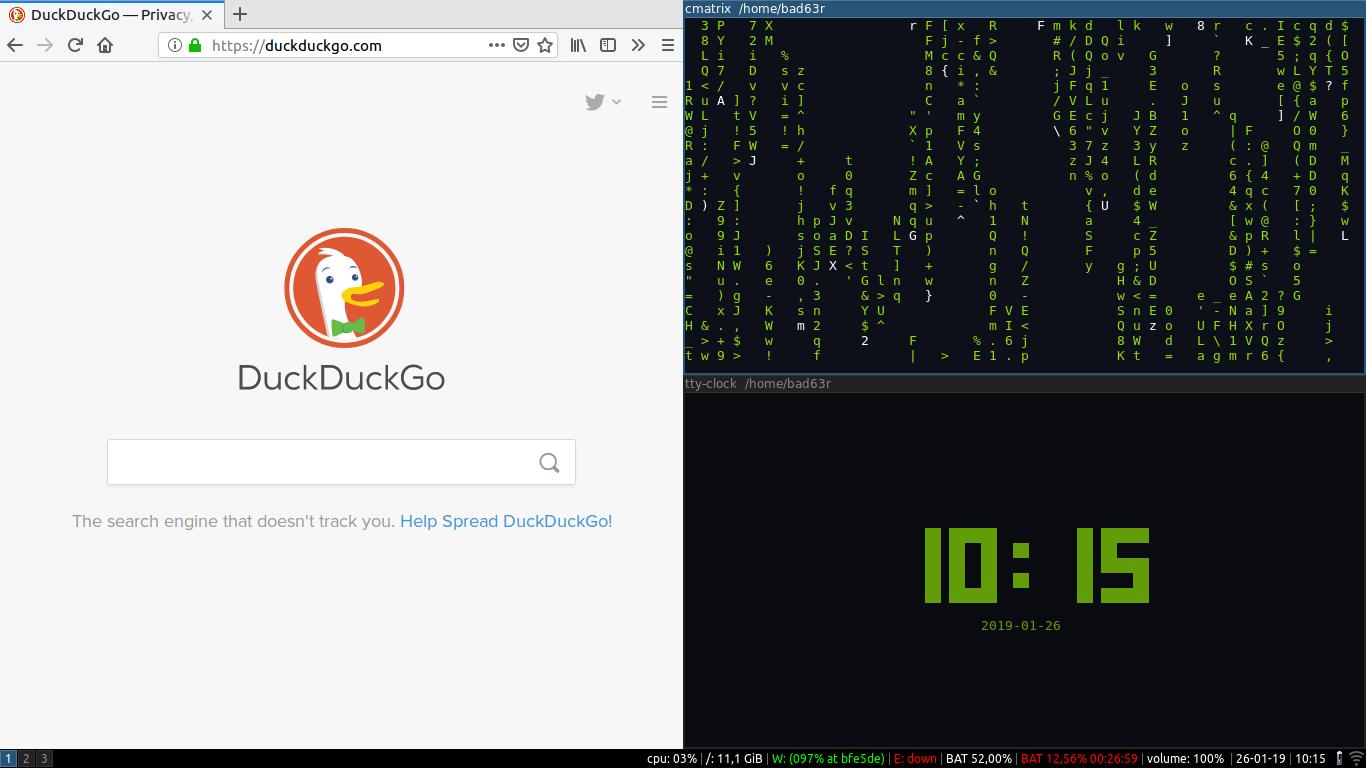1366x768 pixels.
Task: Close the DuckDuckGo tab
Action: (207, 15)
